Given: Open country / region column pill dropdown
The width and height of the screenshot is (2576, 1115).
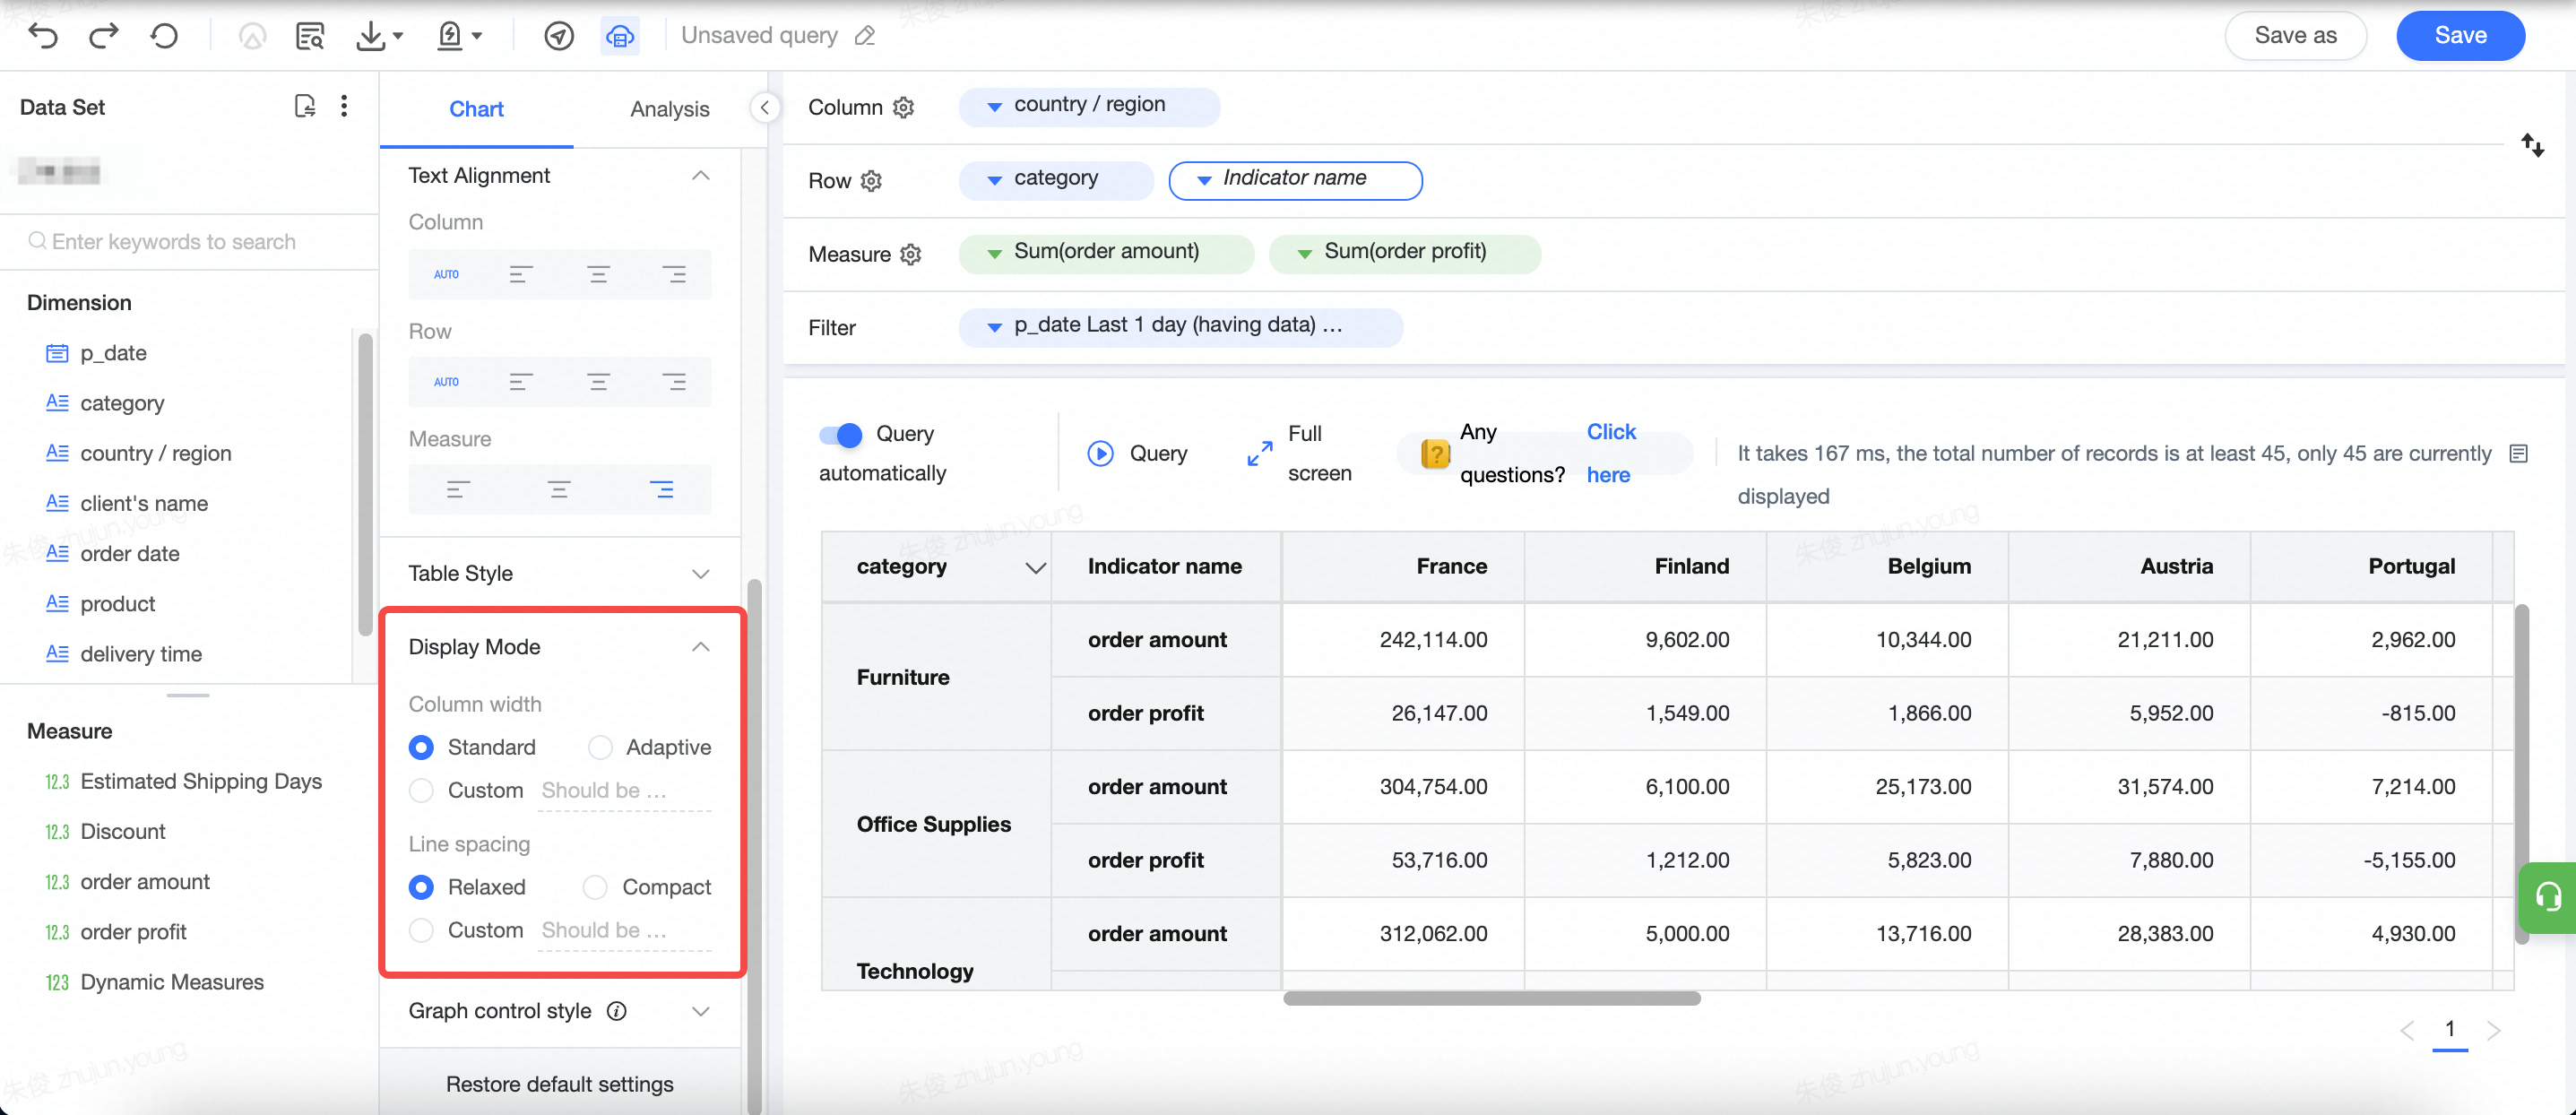Looking at the screenshot, I should [994, 107].
